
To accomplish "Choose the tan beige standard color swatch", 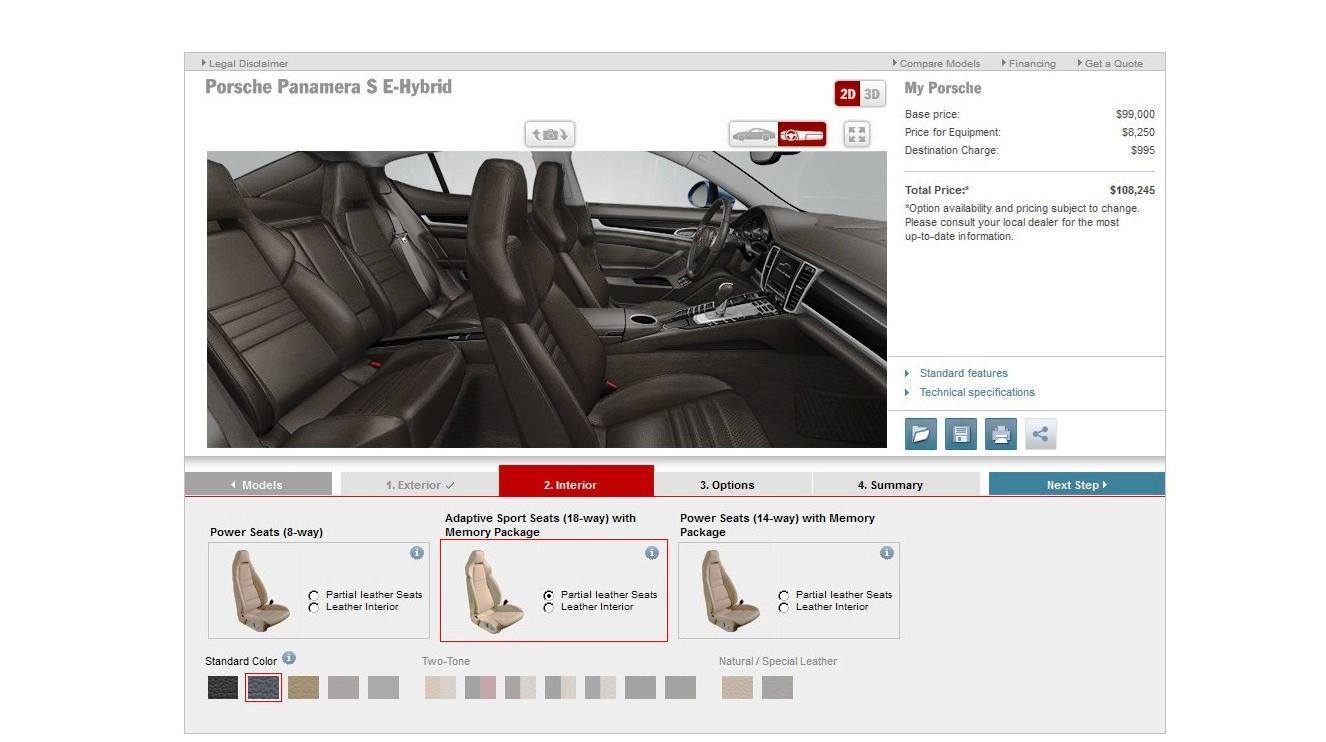I will click(x=303, y=687).
